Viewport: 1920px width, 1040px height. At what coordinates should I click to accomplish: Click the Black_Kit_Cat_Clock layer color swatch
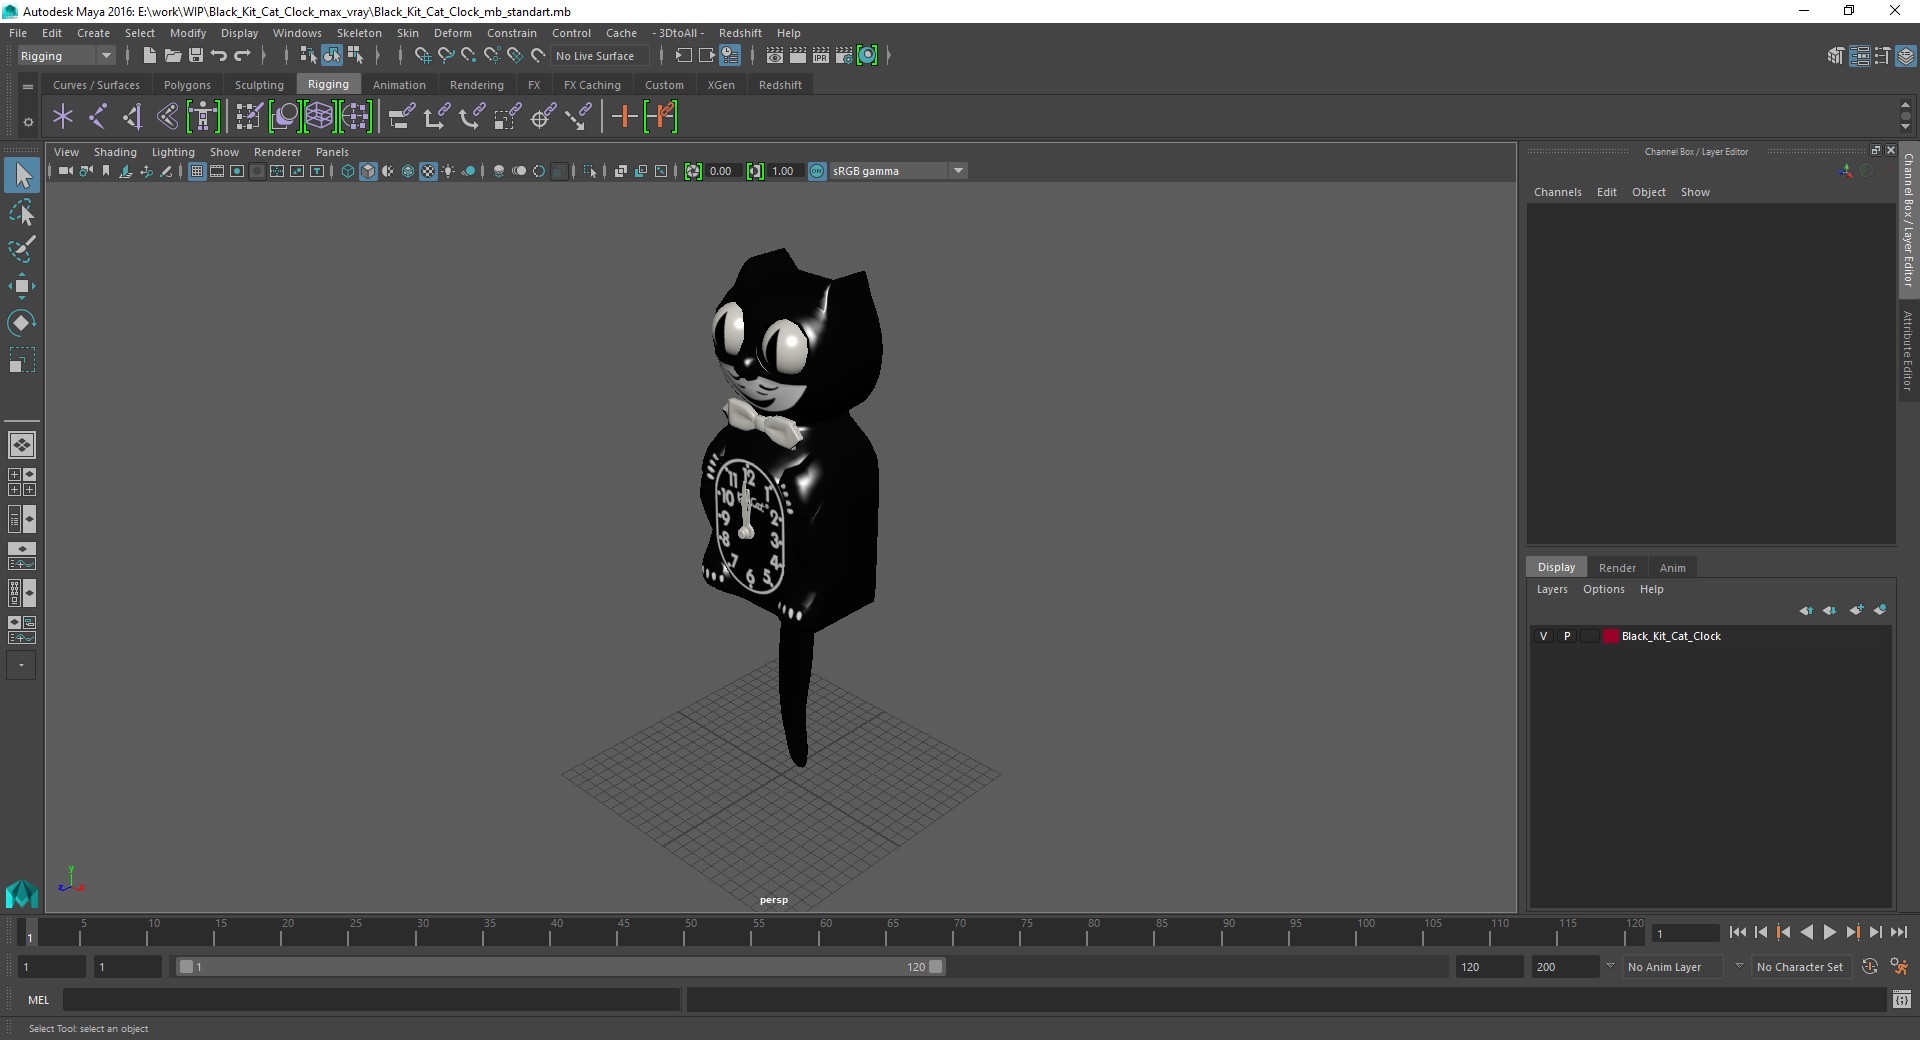coord(1610,636)
